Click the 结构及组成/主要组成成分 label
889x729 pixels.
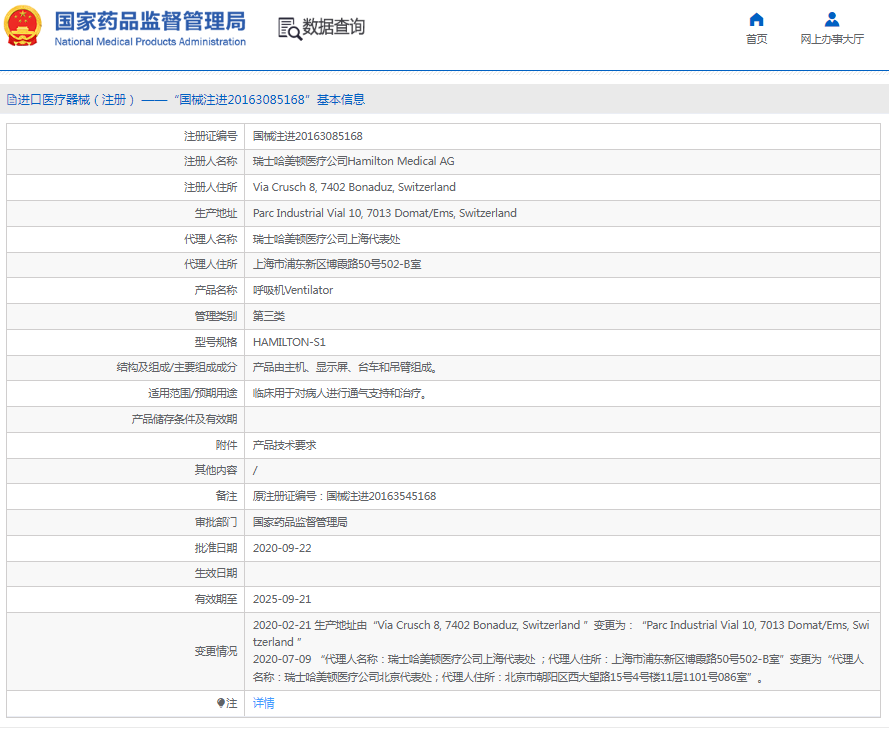coord(177,367)
